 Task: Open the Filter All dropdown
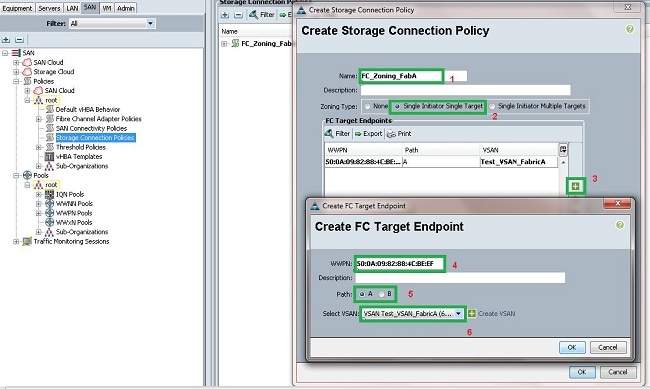[150, 24]
